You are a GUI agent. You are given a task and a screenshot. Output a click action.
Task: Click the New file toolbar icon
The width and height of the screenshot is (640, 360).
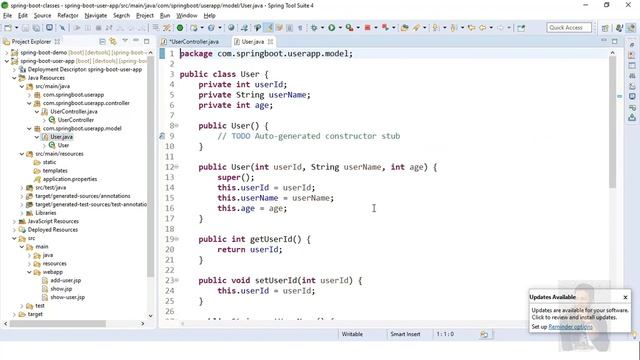click(8, 28)
